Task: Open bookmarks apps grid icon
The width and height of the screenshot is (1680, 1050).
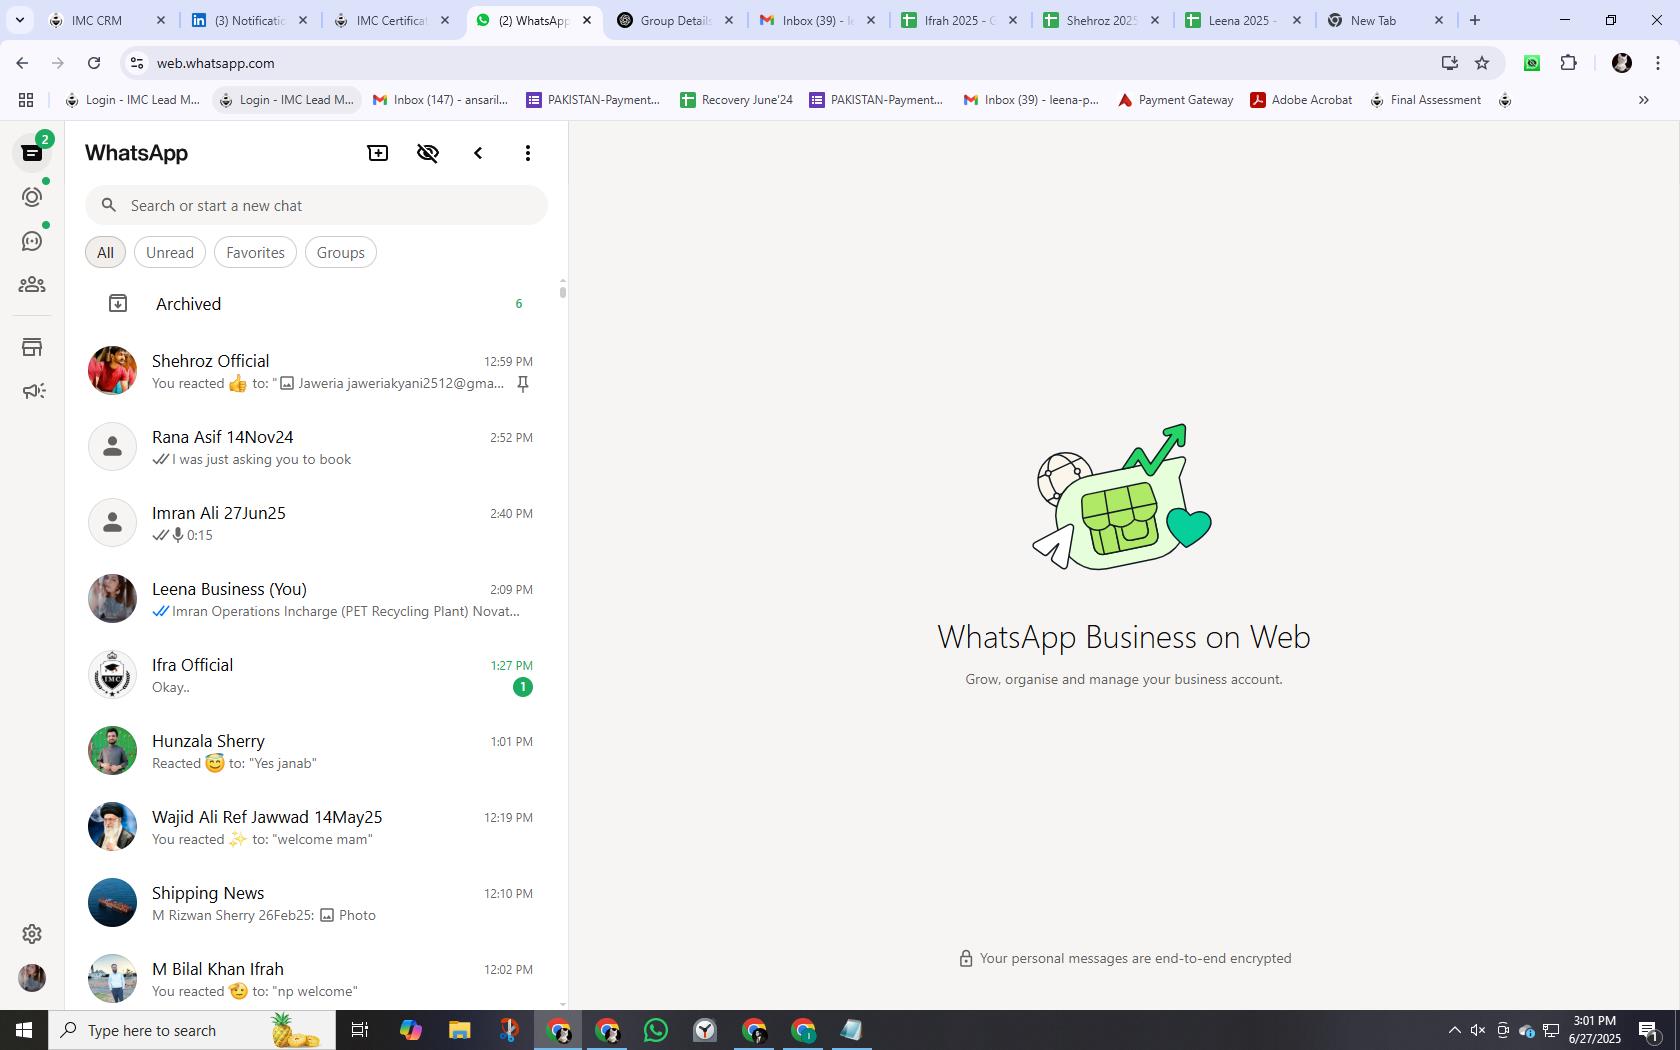Action: pyautogui.click(x=26, y=100)
